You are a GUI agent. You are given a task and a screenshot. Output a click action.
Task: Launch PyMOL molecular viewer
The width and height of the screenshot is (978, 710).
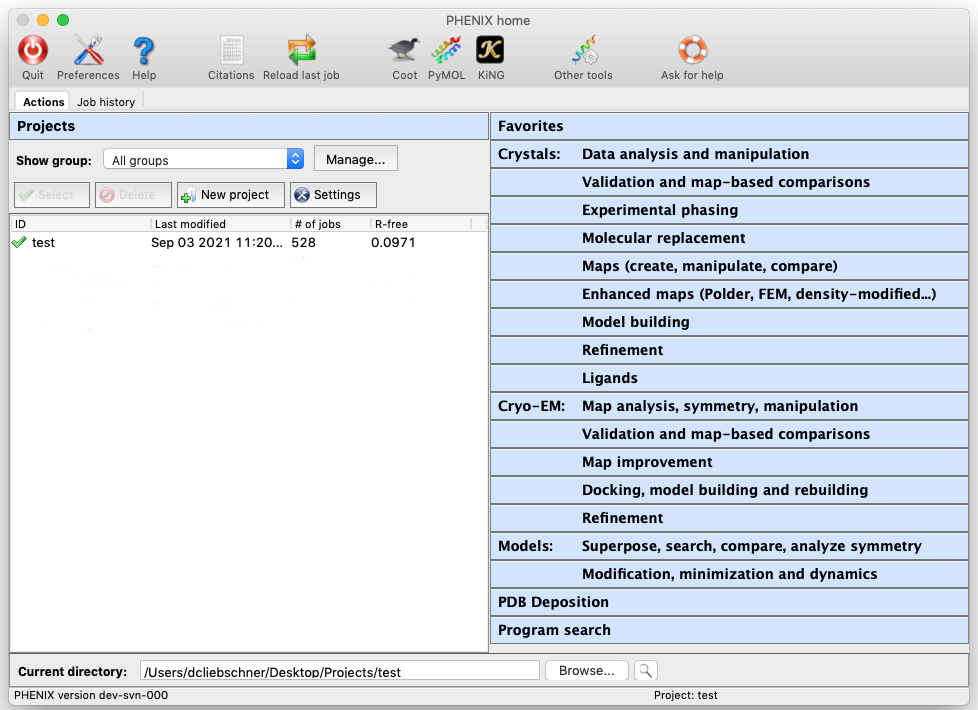[446, 50]
